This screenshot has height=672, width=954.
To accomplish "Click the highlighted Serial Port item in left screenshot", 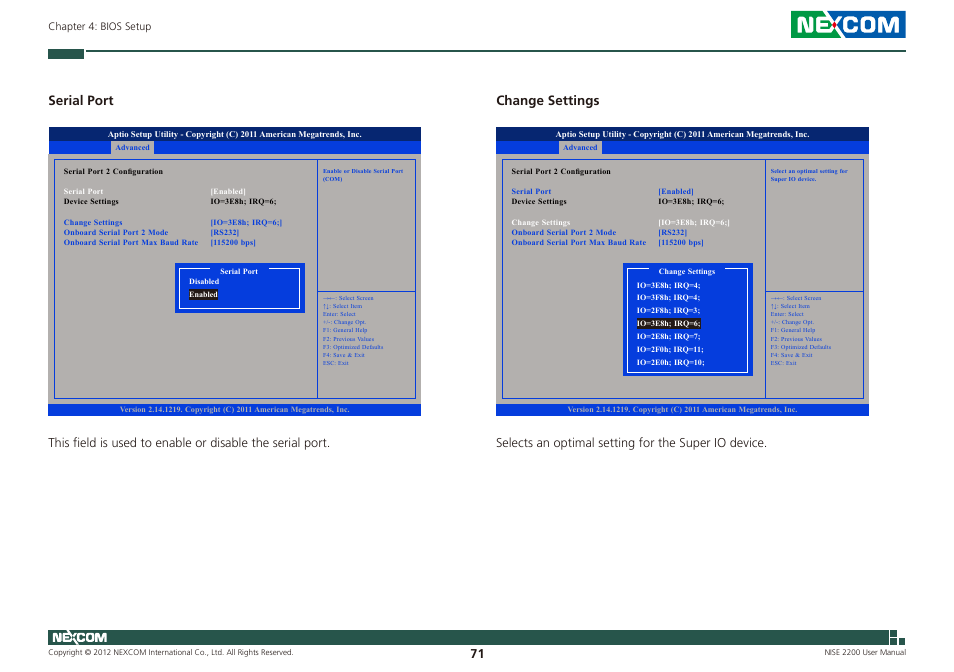I will 83,192.
